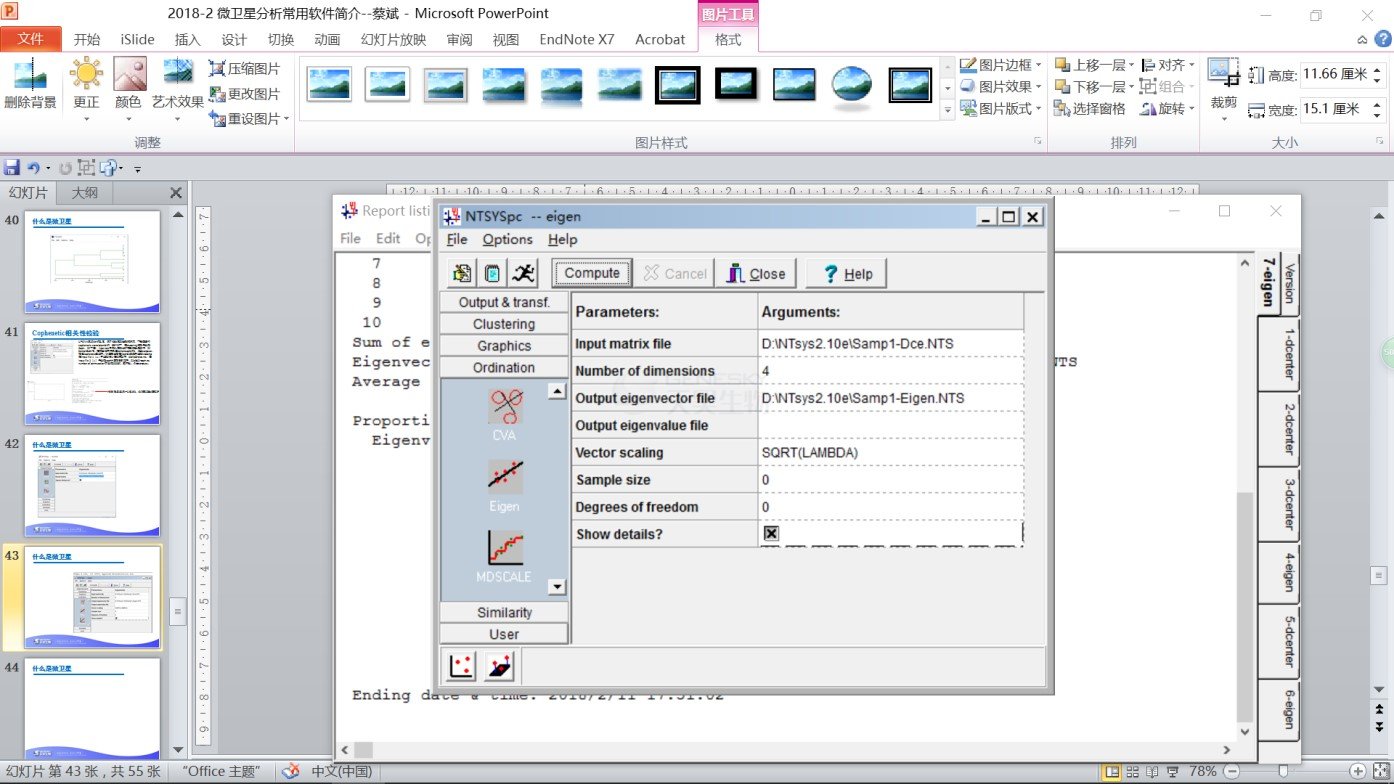1394x784 pixels.
Task: Click the height (高度) value field
Action: (x=1335, y=74)
